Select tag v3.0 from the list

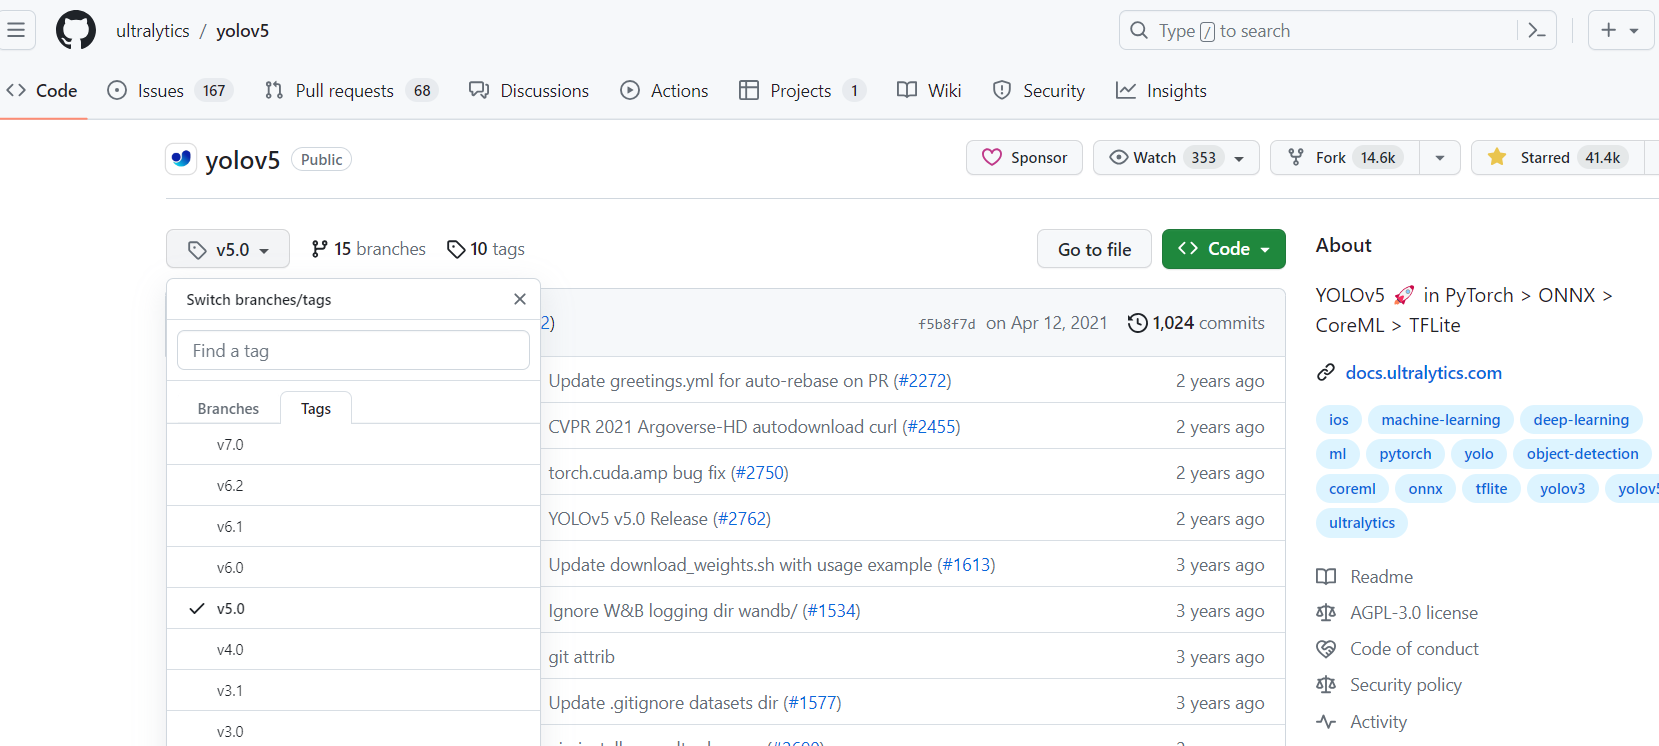[x=353, y=729]
